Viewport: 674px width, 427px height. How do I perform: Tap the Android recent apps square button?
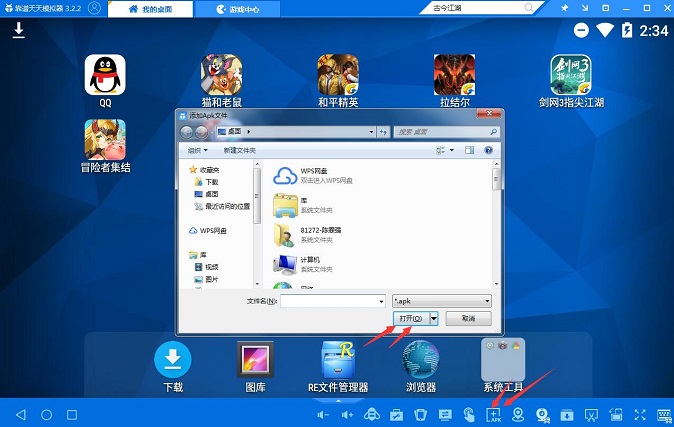pyautogui.click(x=72, y=415)
